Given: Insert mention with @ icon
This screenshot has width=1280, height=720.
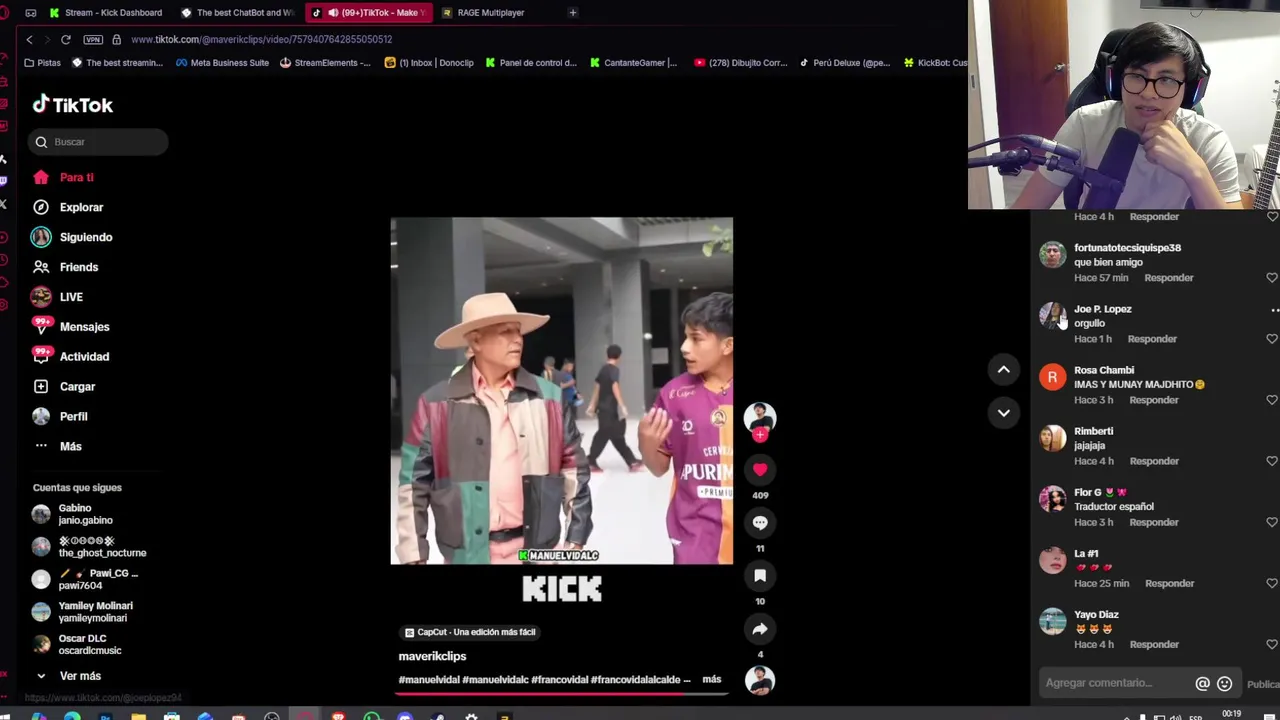Looking at the screenshot, I should 1202,684.
